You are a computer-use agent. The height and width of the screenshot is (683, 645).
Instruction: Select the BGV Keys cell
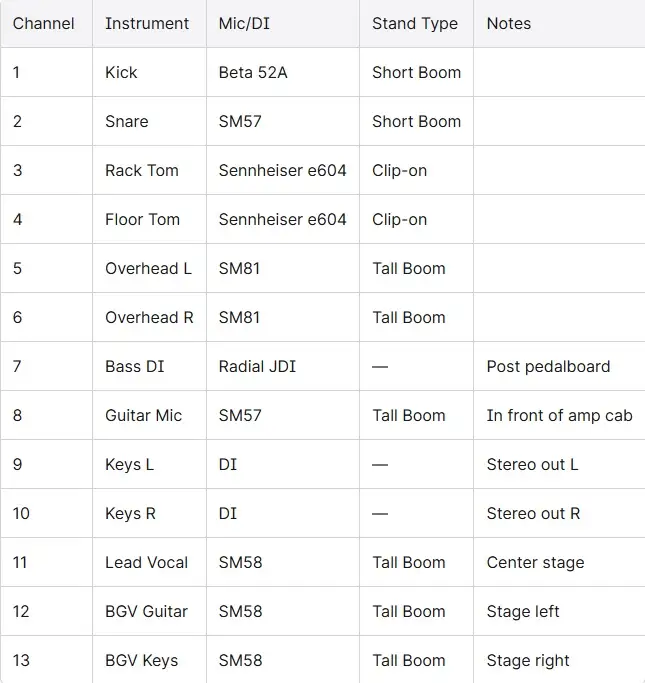click(141, 660)
